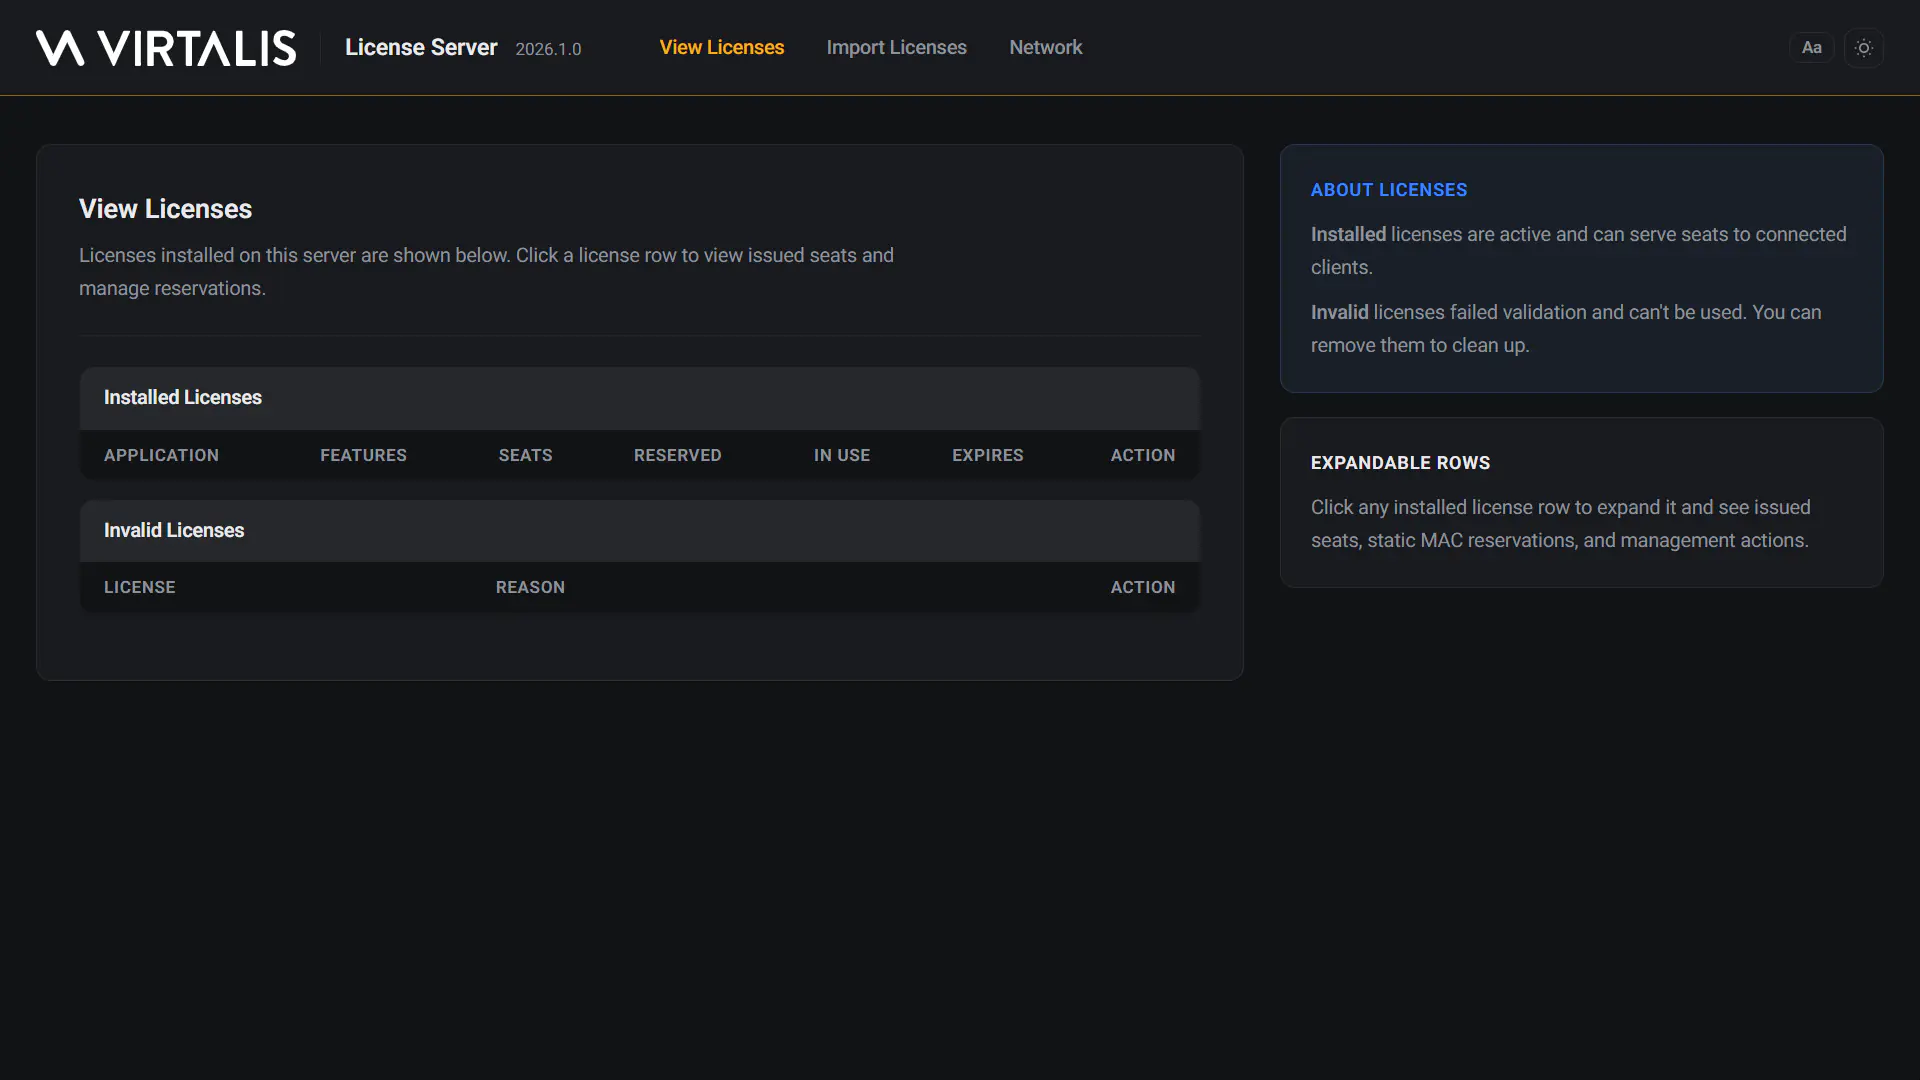Click the EXPIRES column header

(987, 455)
